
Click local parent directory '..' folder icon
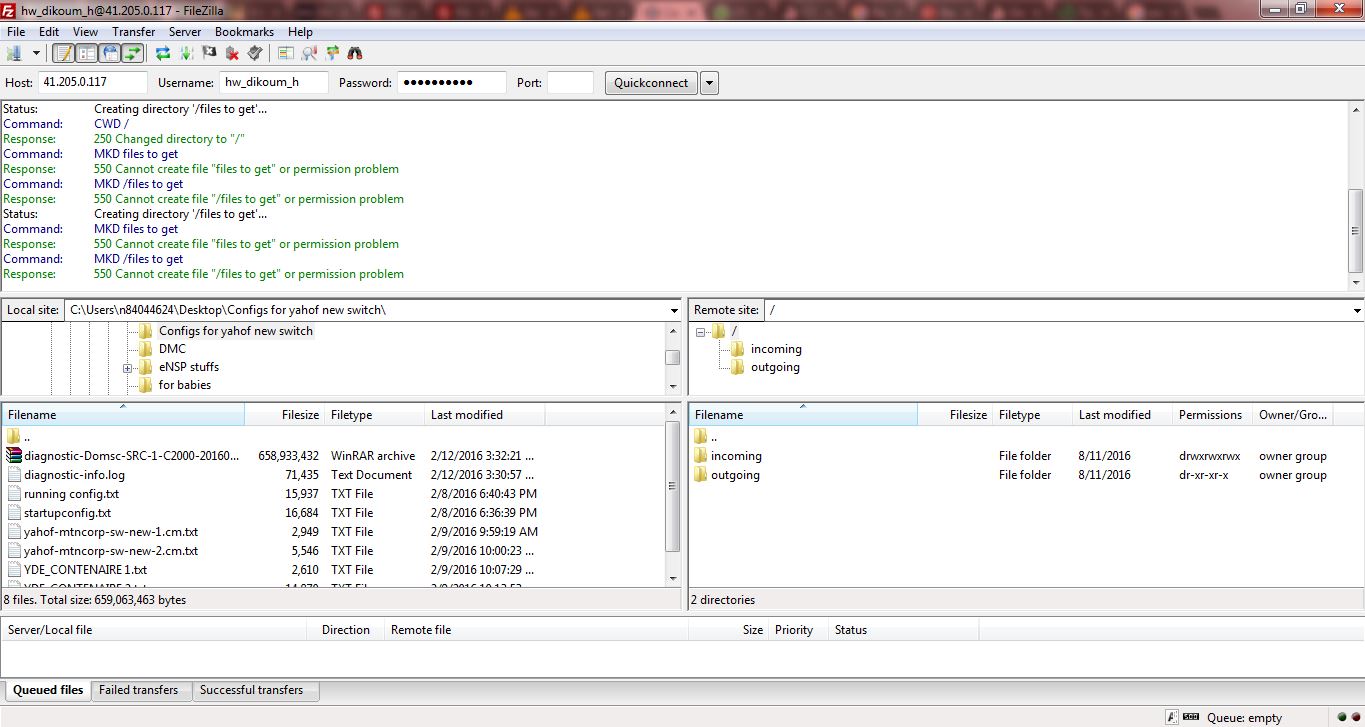tap(13, 437)
